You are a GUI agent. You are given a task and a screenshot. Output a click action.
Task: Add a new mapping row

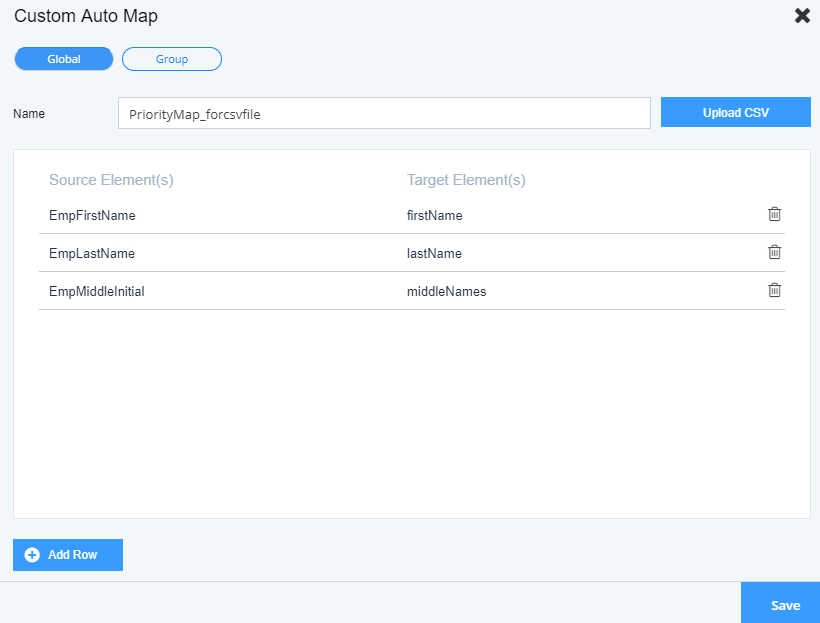(68, 554)
